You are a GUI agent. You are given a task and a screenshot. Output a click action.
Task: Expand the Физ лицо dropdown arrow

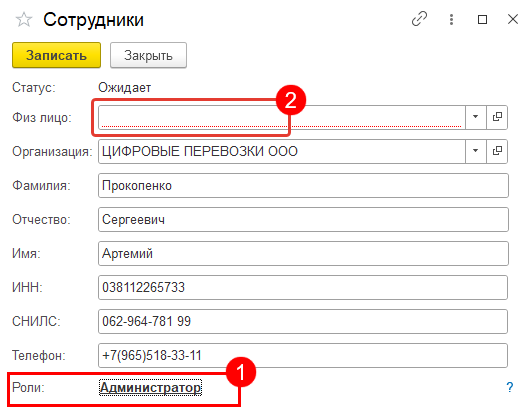pos(475,117)
